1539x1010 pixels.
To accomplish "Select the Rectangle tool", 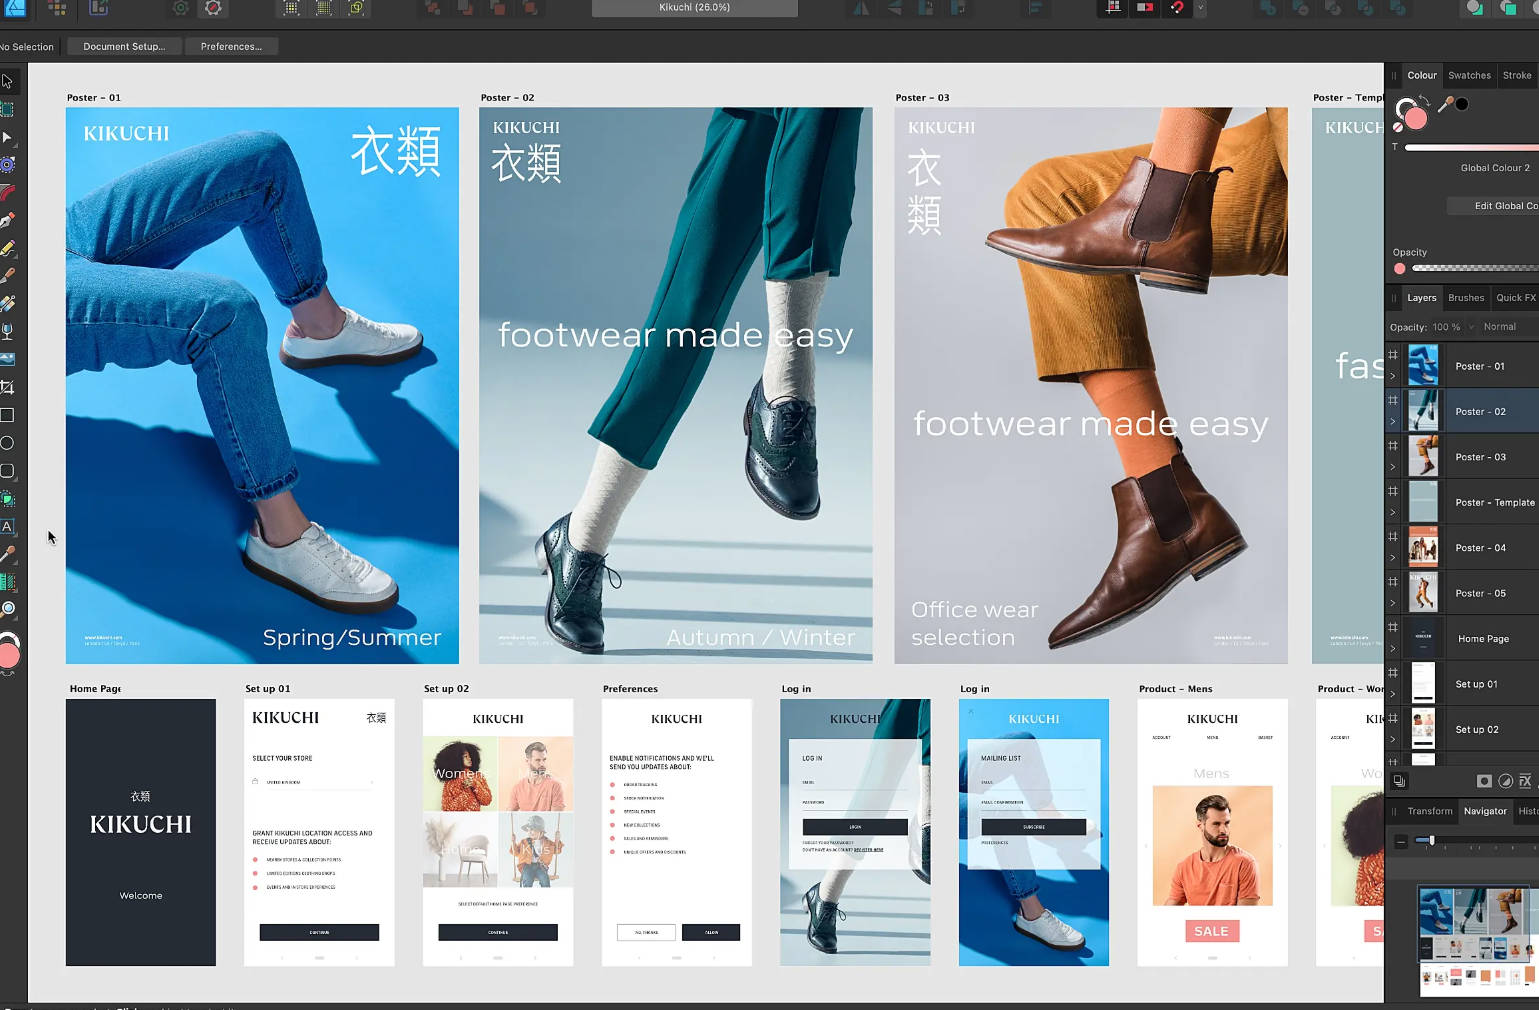I will [8, 414].
